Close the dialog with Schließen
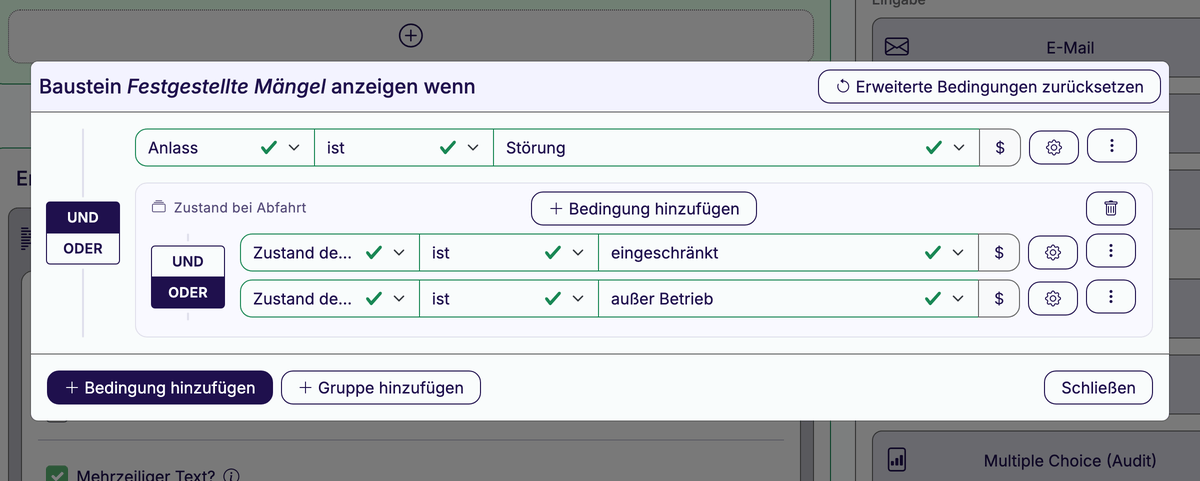Viewport: 1200px width, 481px height. click(1098, 387)
